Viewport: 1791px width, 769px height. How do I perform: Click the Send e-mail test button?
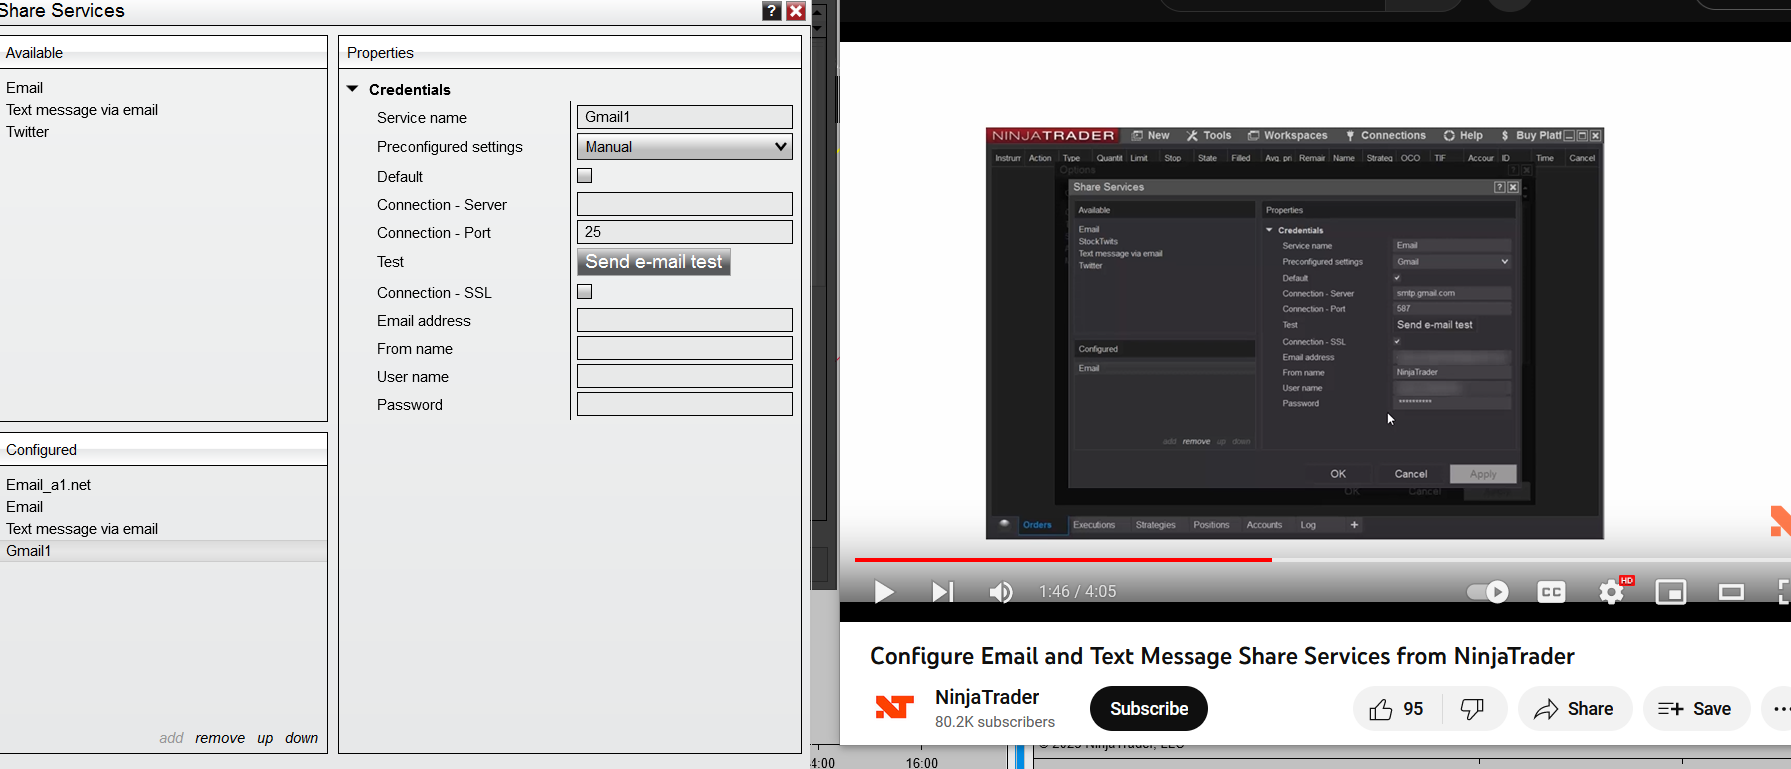pos(654,262)
